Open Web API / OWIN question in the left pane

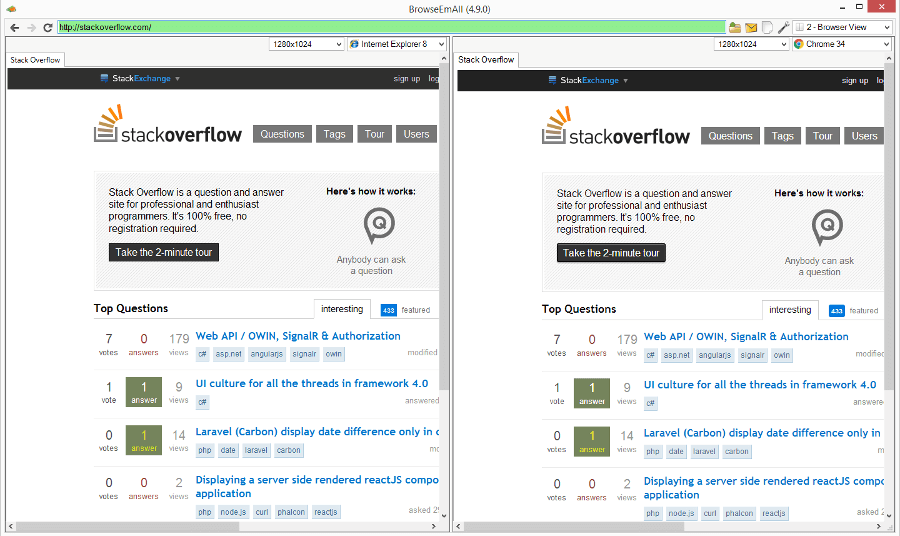[298, 336]
